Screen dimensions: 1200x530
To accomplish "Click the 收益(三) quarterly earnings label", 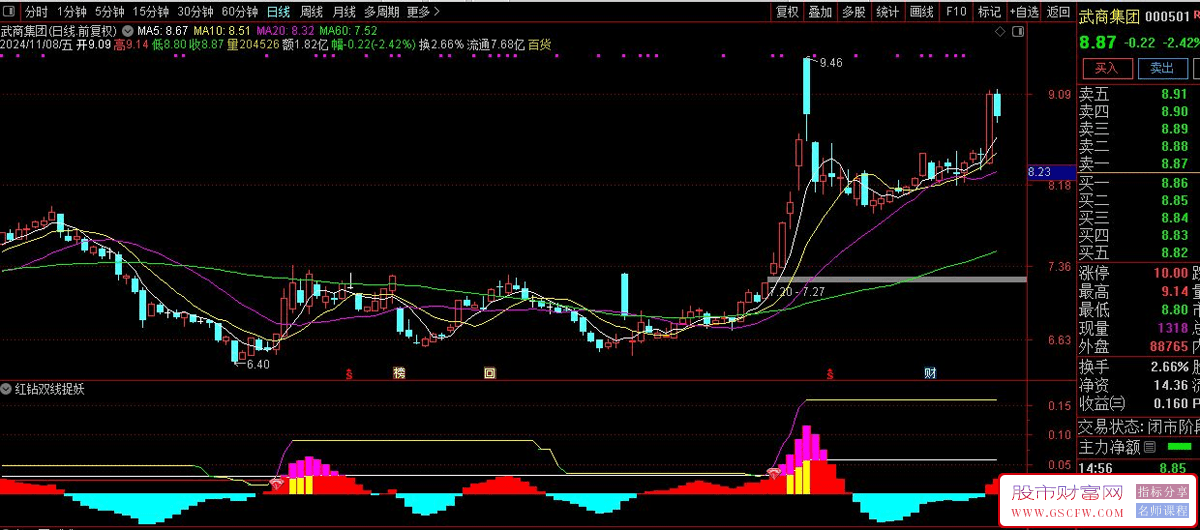I will click(1102, 403).
